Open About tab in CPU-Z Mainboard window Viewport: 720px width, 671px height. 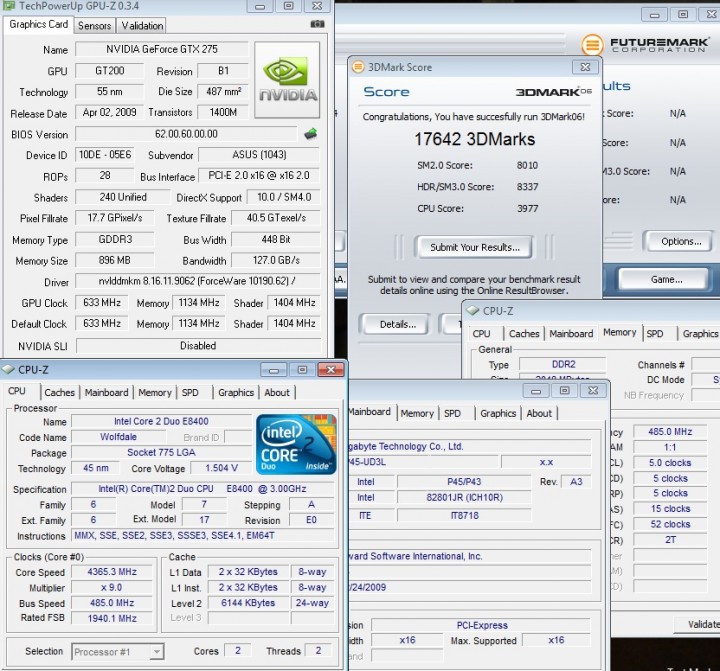click(x=539, y=413)
